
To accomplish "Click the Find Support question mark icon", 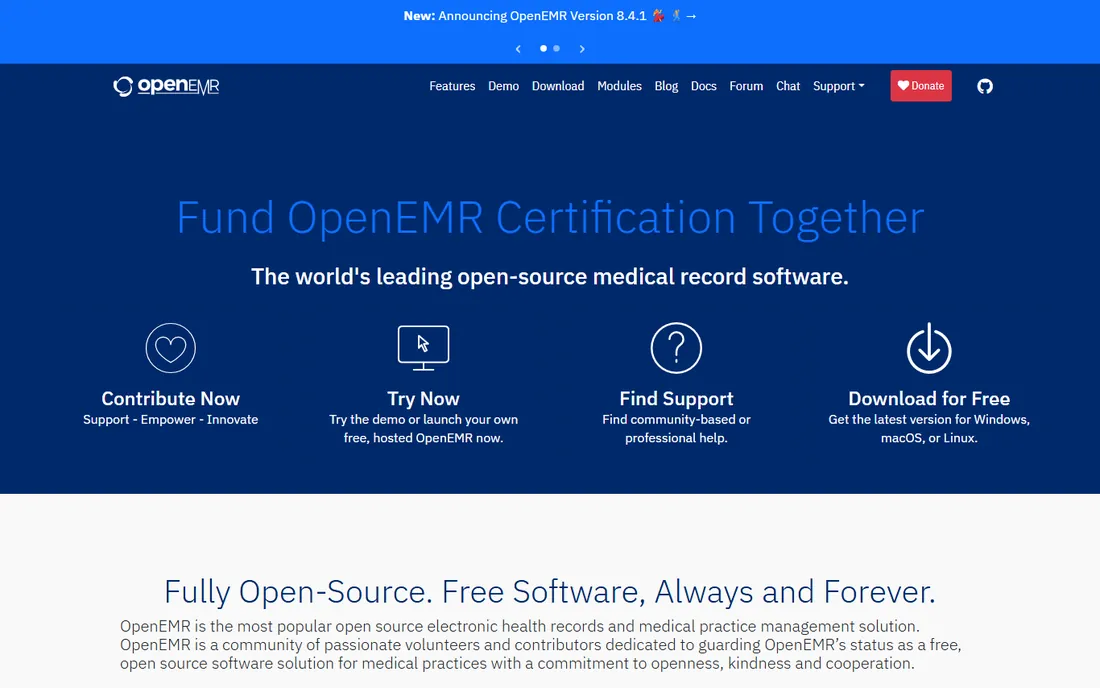I will pyautogui.click(x=676, y=348).
